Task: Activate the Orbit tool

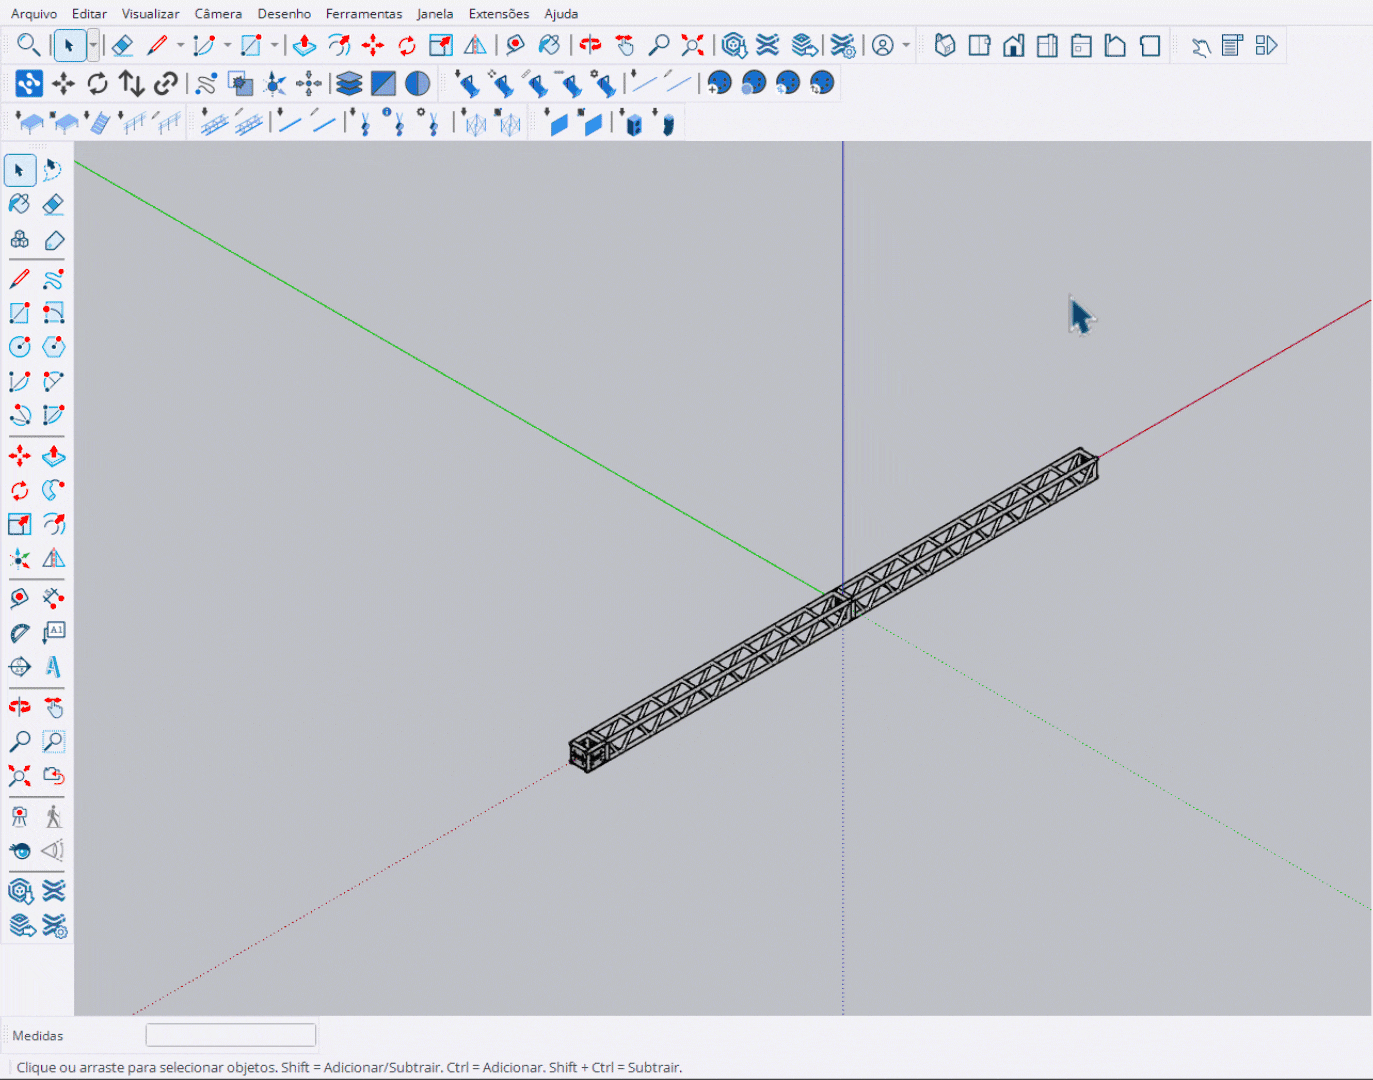Action: click(19, 706)
